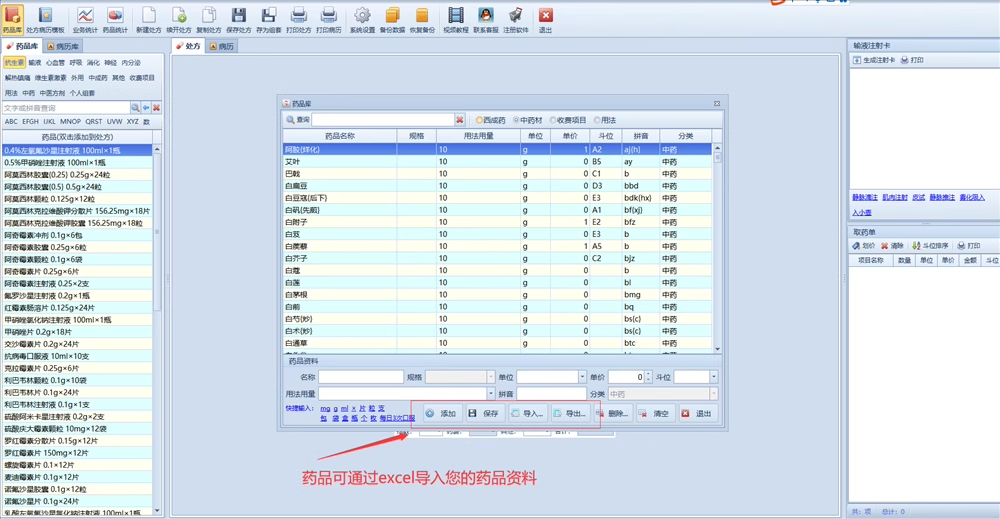1000x519 pixels.
Task: Clear the dialog query box with red X
Action: tap(459, 120)
